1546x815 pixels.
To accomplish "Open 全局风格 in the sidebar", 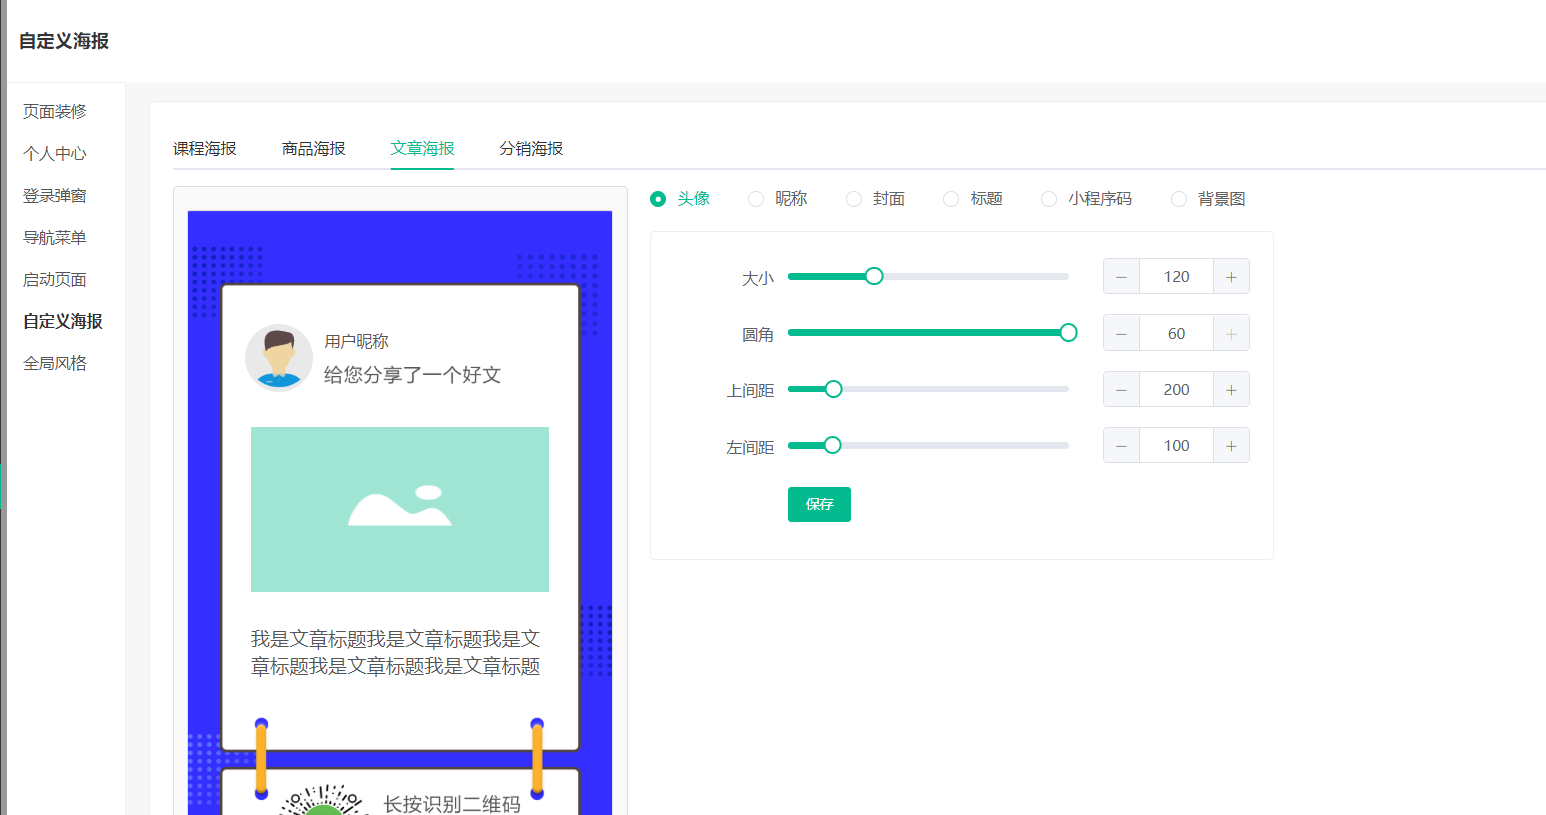I will pos(55,363).
